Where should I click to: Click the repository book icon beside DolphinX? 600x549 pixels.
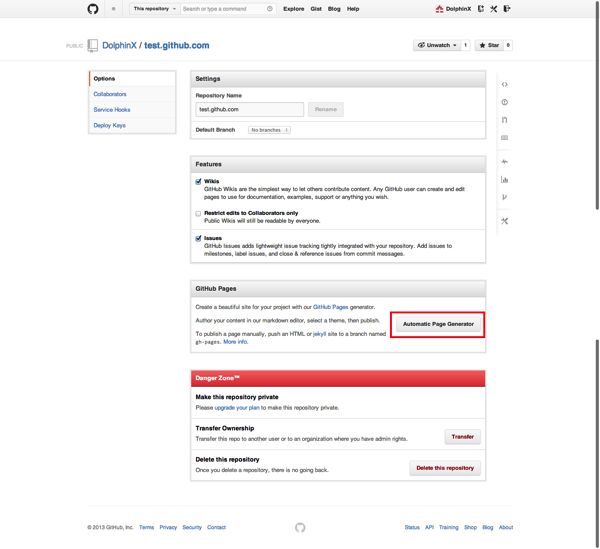pos(93,45)
